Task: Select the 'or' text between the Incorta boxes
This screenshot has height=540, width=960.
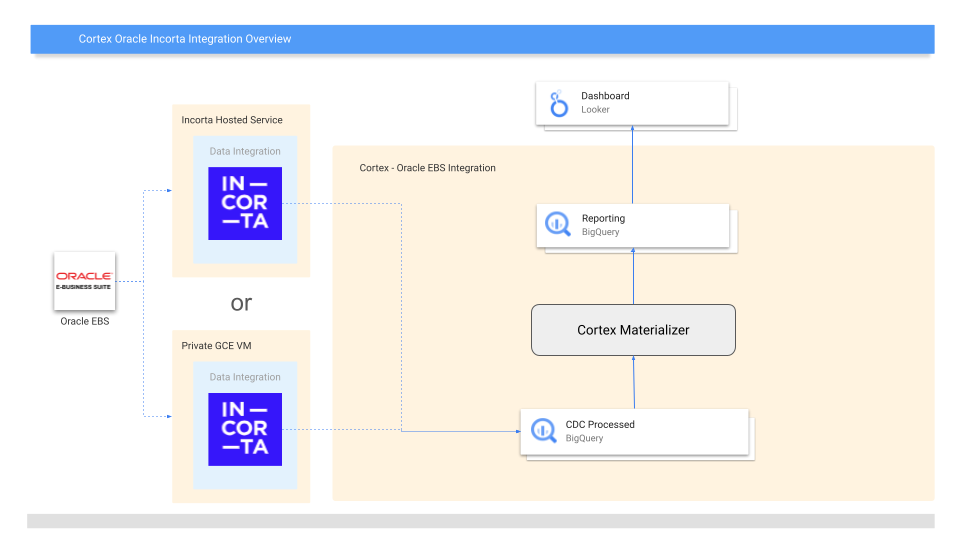Action: tap(241, 303)
